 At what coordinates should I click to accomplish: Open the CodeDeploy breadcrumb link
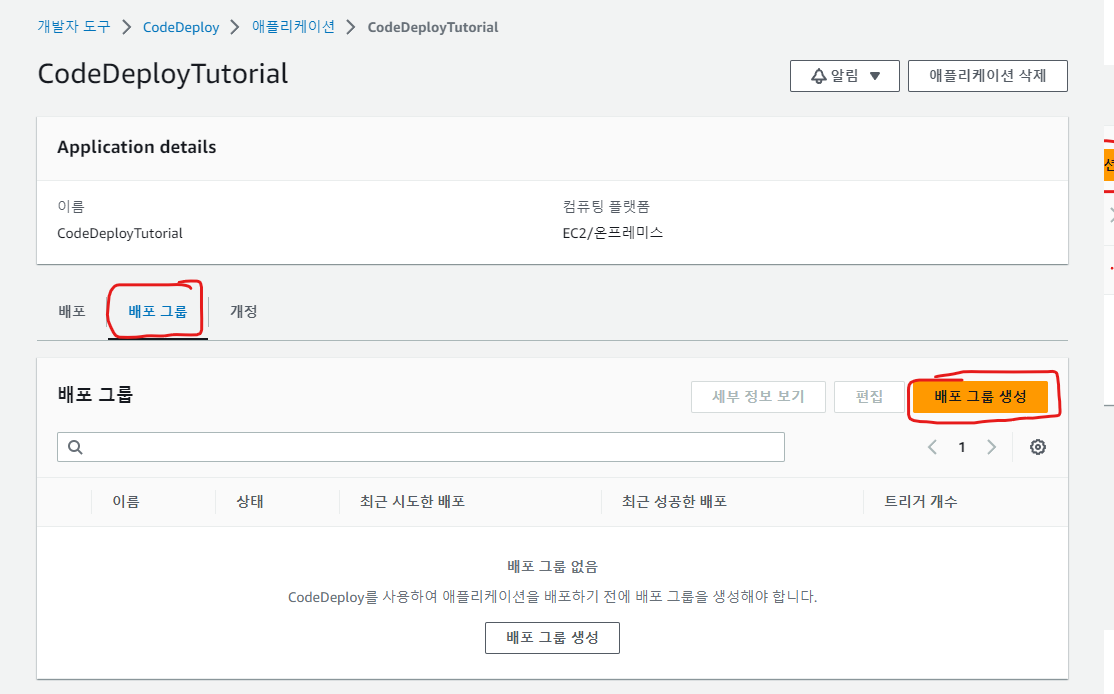pos(181,27)
